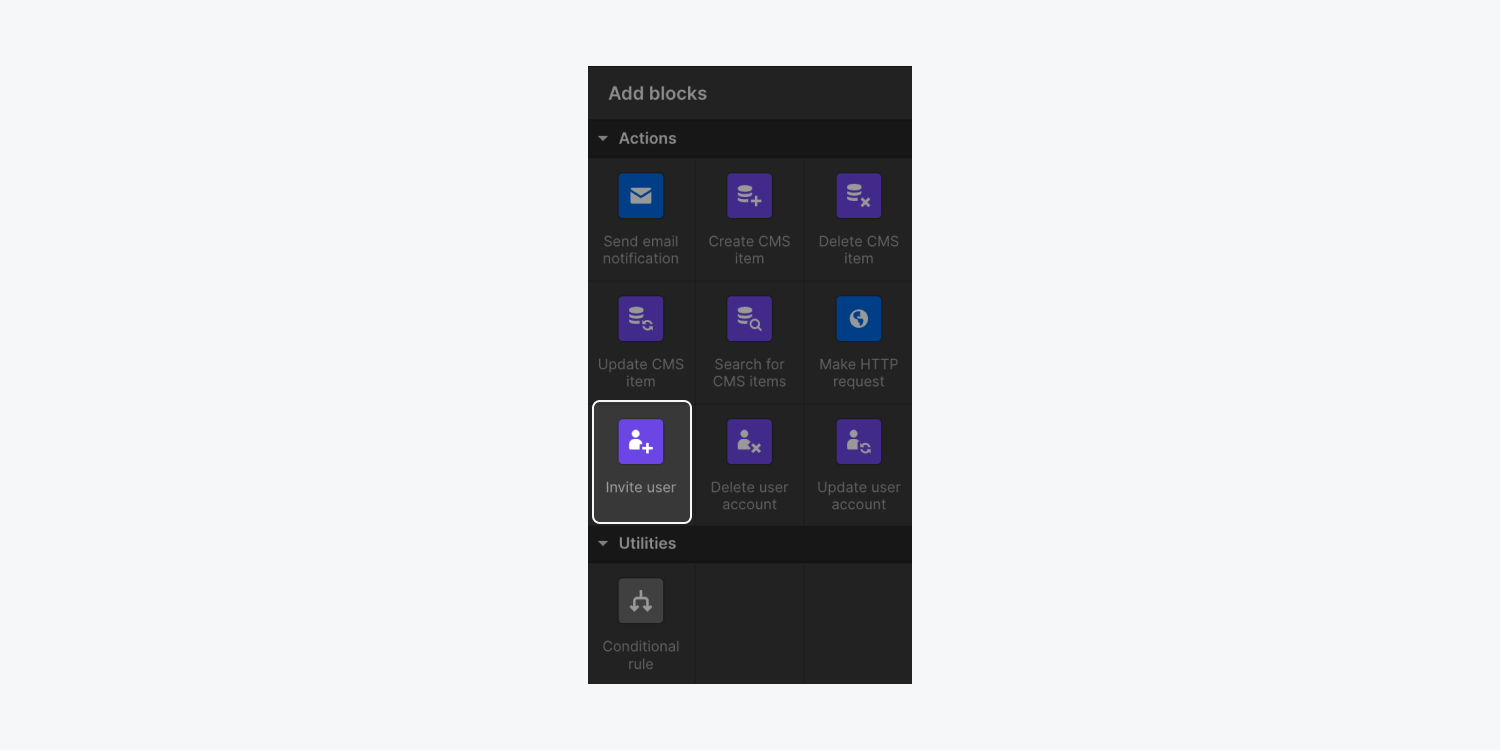The image size is (1501, 751).
Task: Click the "Conditional rule" label text
Action: 641,655
